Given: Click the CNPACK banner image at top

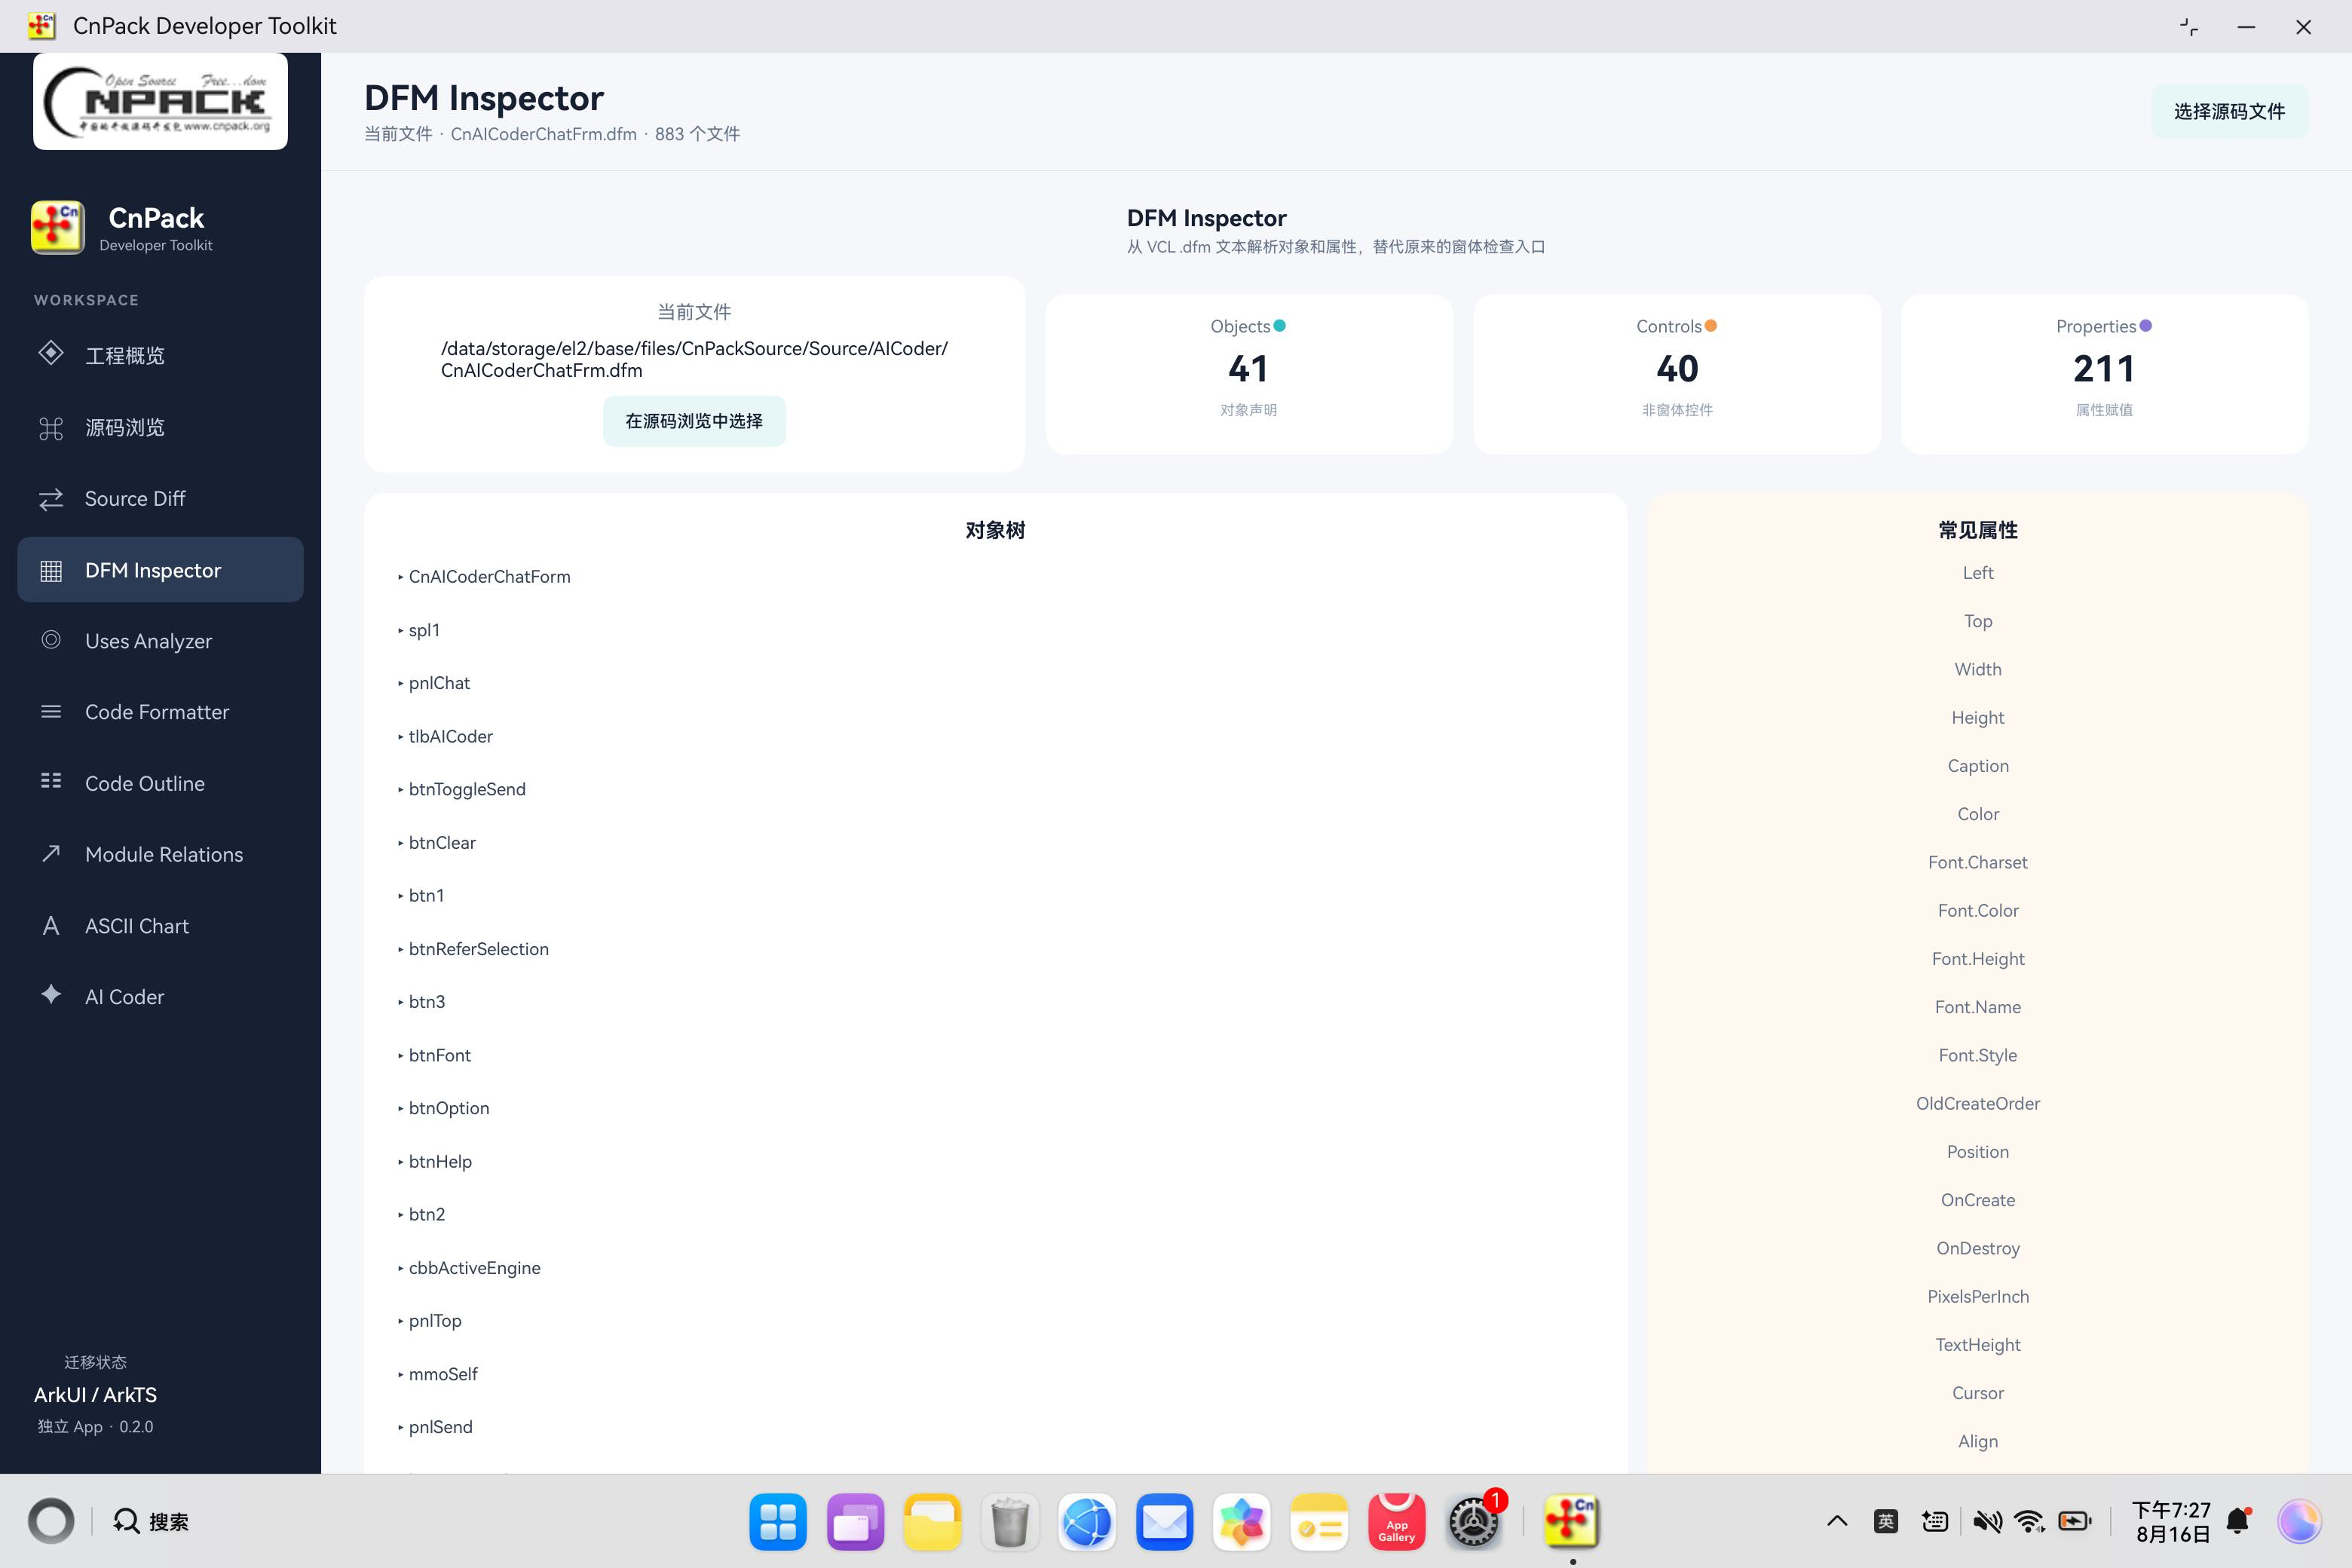Looking at the screenshot, I should point(161,101).
